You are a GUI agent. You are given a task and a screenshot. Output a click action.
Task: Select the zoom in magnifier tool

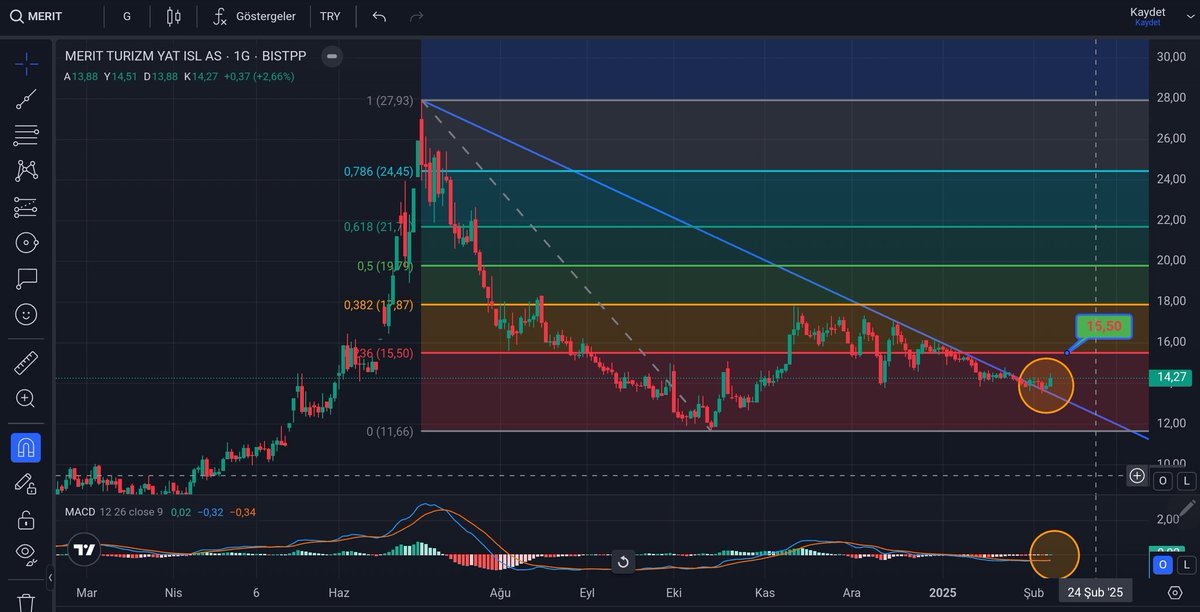coord(26,398)
